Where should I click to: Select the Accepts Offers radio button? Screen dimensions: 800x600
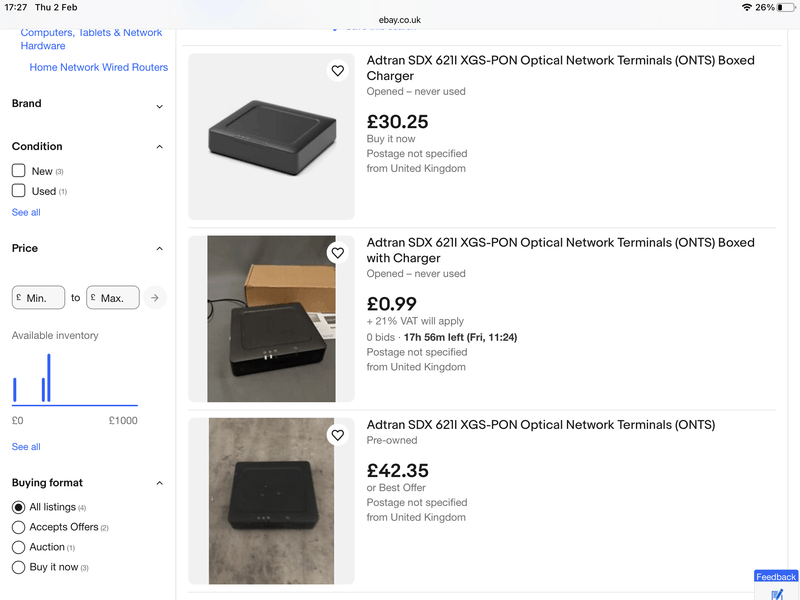18,527
